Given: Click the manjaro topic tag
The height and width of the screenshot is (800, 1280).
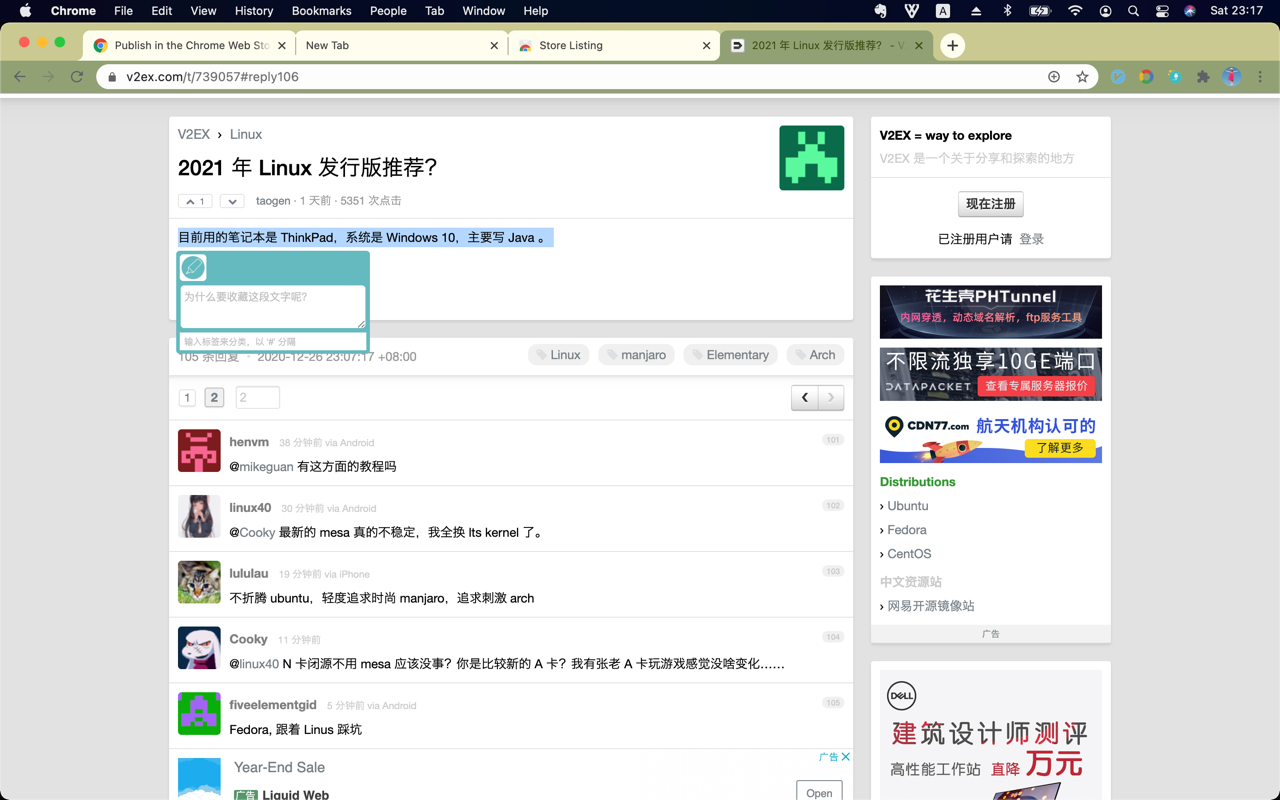Looking at the screenshot, I should 636,354.
